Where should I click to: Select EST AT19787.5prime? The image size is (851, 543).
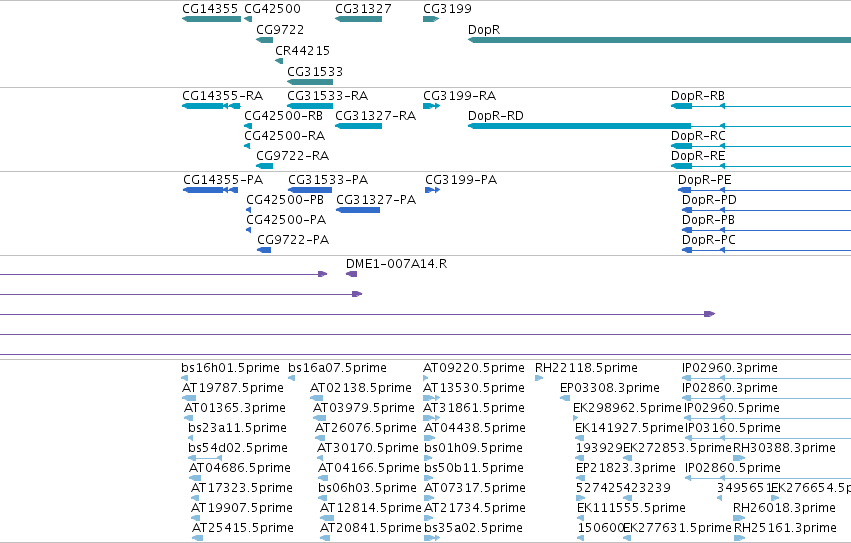[x=189, y=398]
